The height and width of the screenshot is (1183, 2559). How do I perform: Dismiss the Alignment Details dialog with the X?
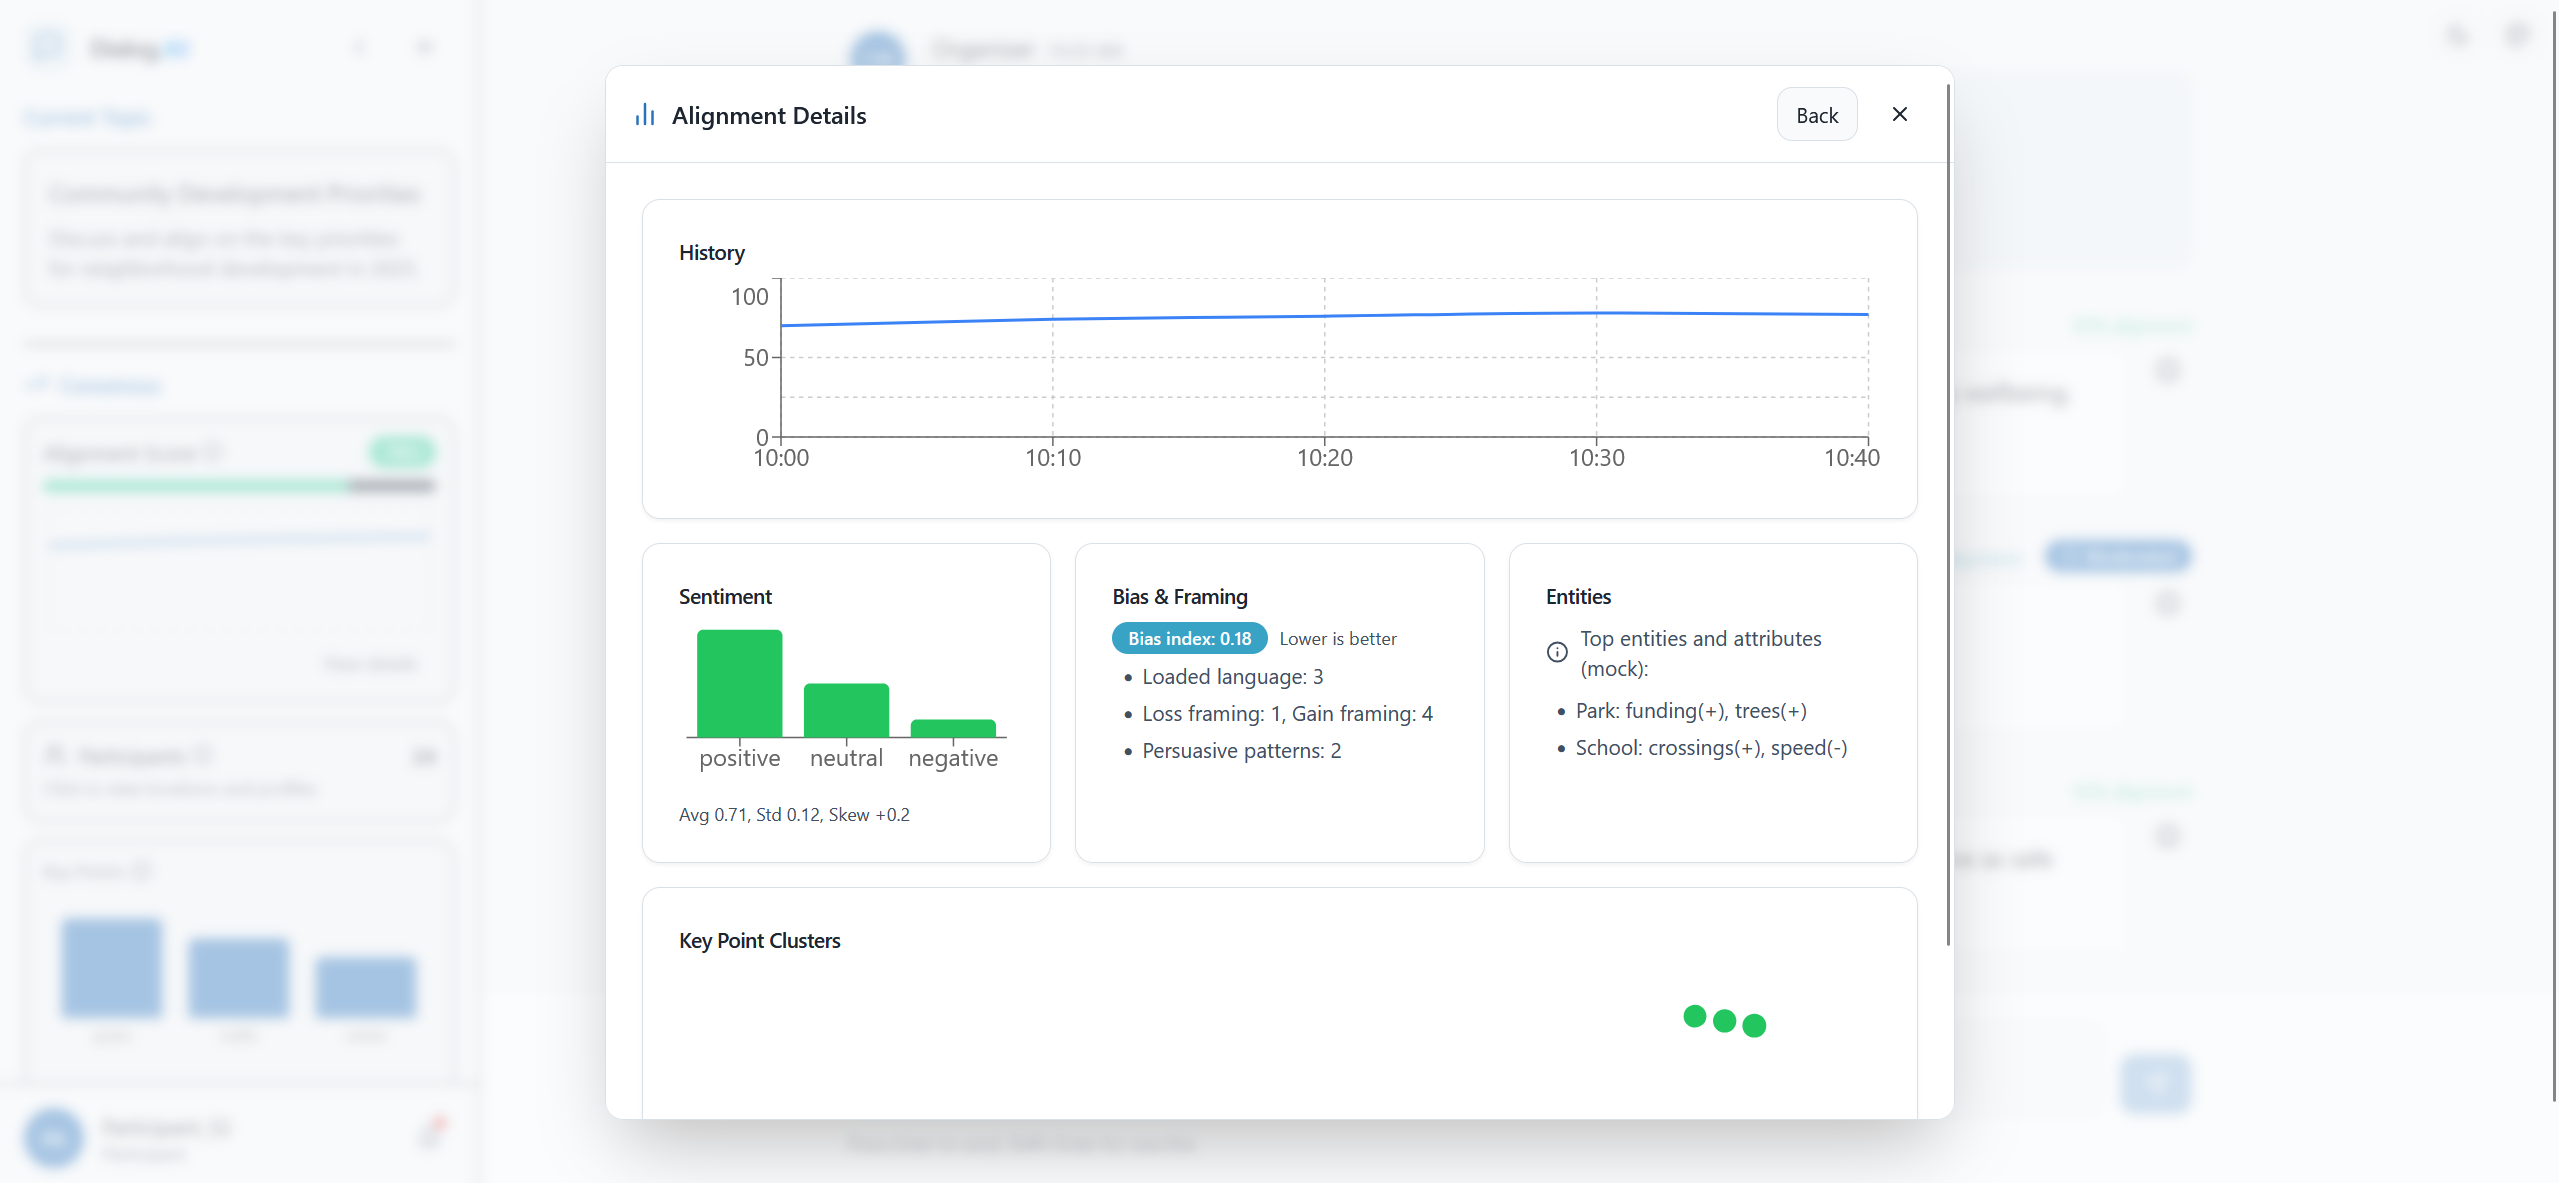pos(1898,114)
